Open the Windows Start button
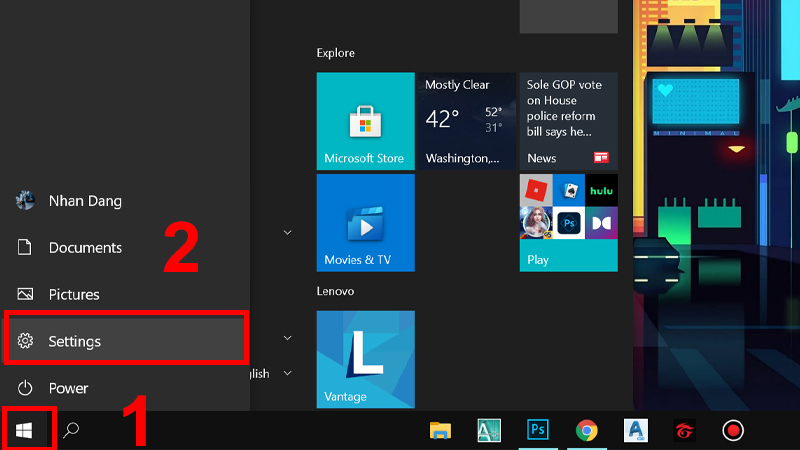The image size is (800, 450). [x=24, y=431]
